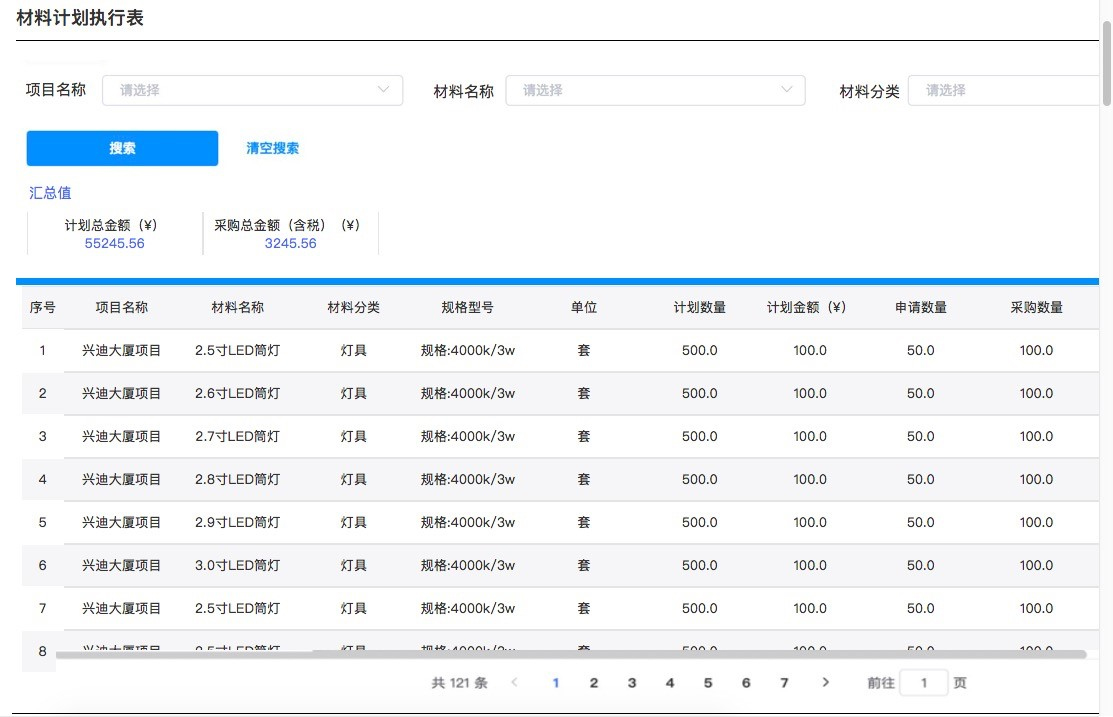Select the 2.7寸LED筒灯 cell
Screen dimensions: 1113x717
coord(238,437)
